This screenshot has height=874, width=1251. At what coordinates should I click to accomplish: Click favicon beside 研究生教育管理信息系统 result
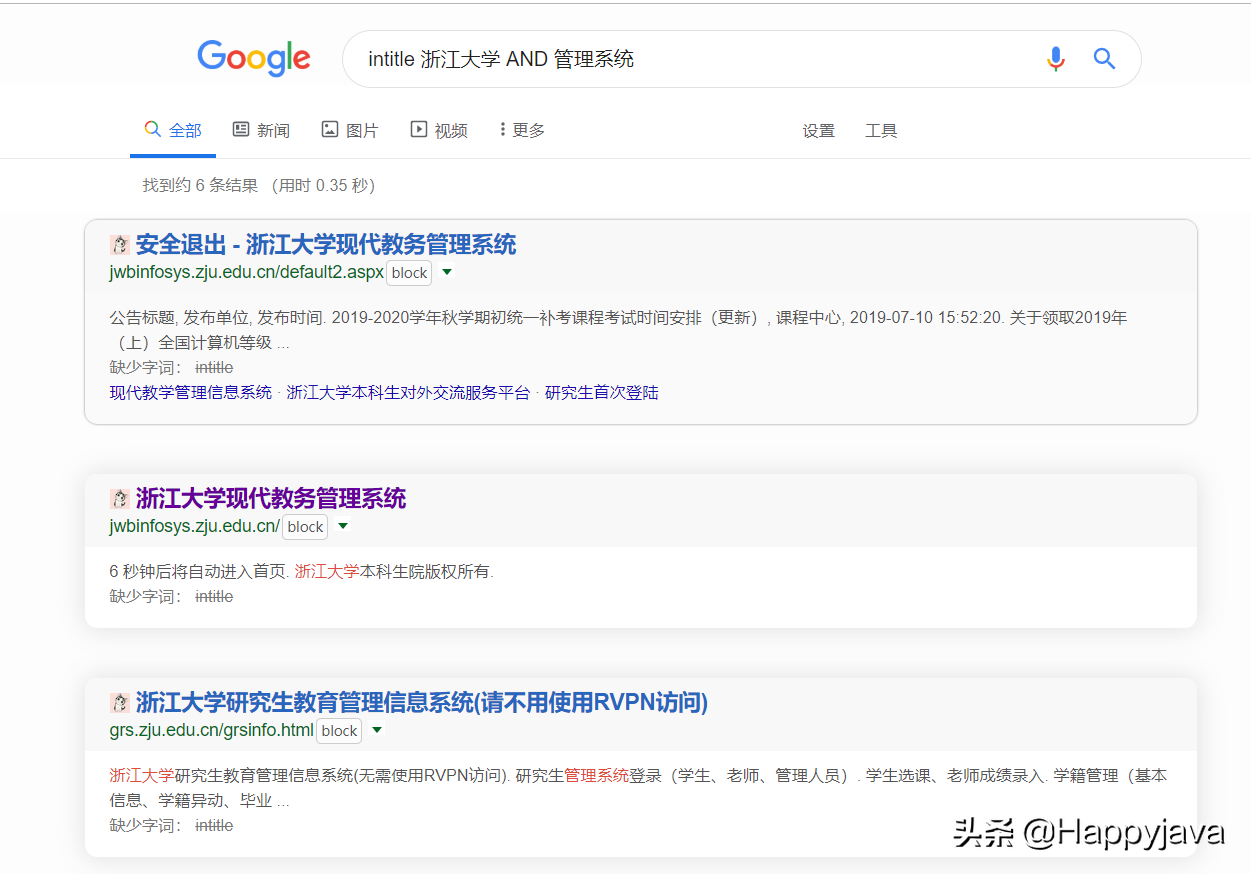(120, 703)
